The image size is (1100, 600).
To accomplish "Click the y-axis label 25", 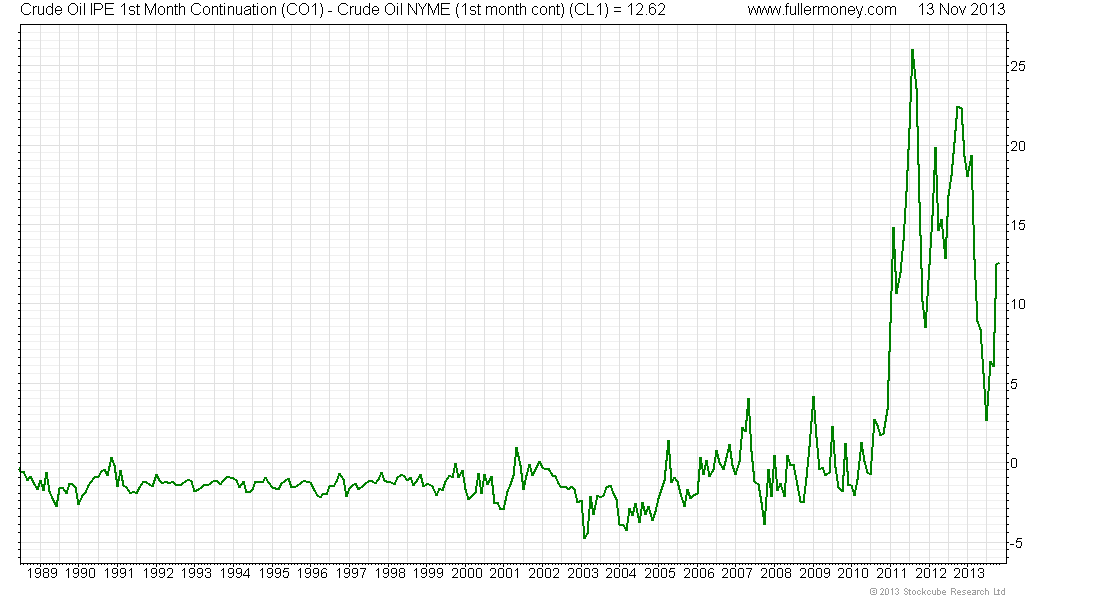I will tap(1017, 66).
